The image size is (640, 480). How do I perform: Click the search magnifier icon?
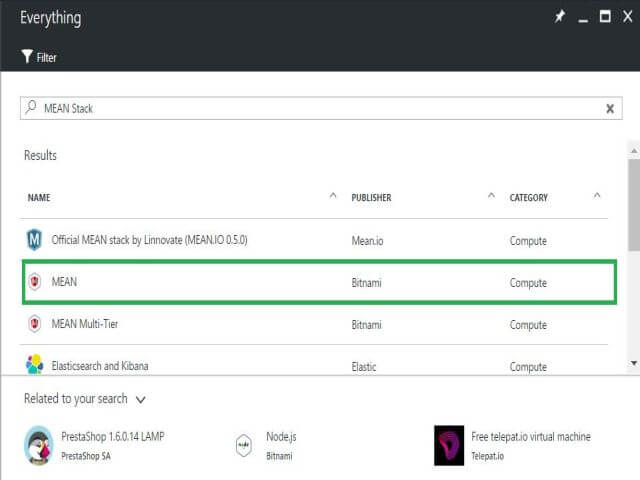click(32, 107)
